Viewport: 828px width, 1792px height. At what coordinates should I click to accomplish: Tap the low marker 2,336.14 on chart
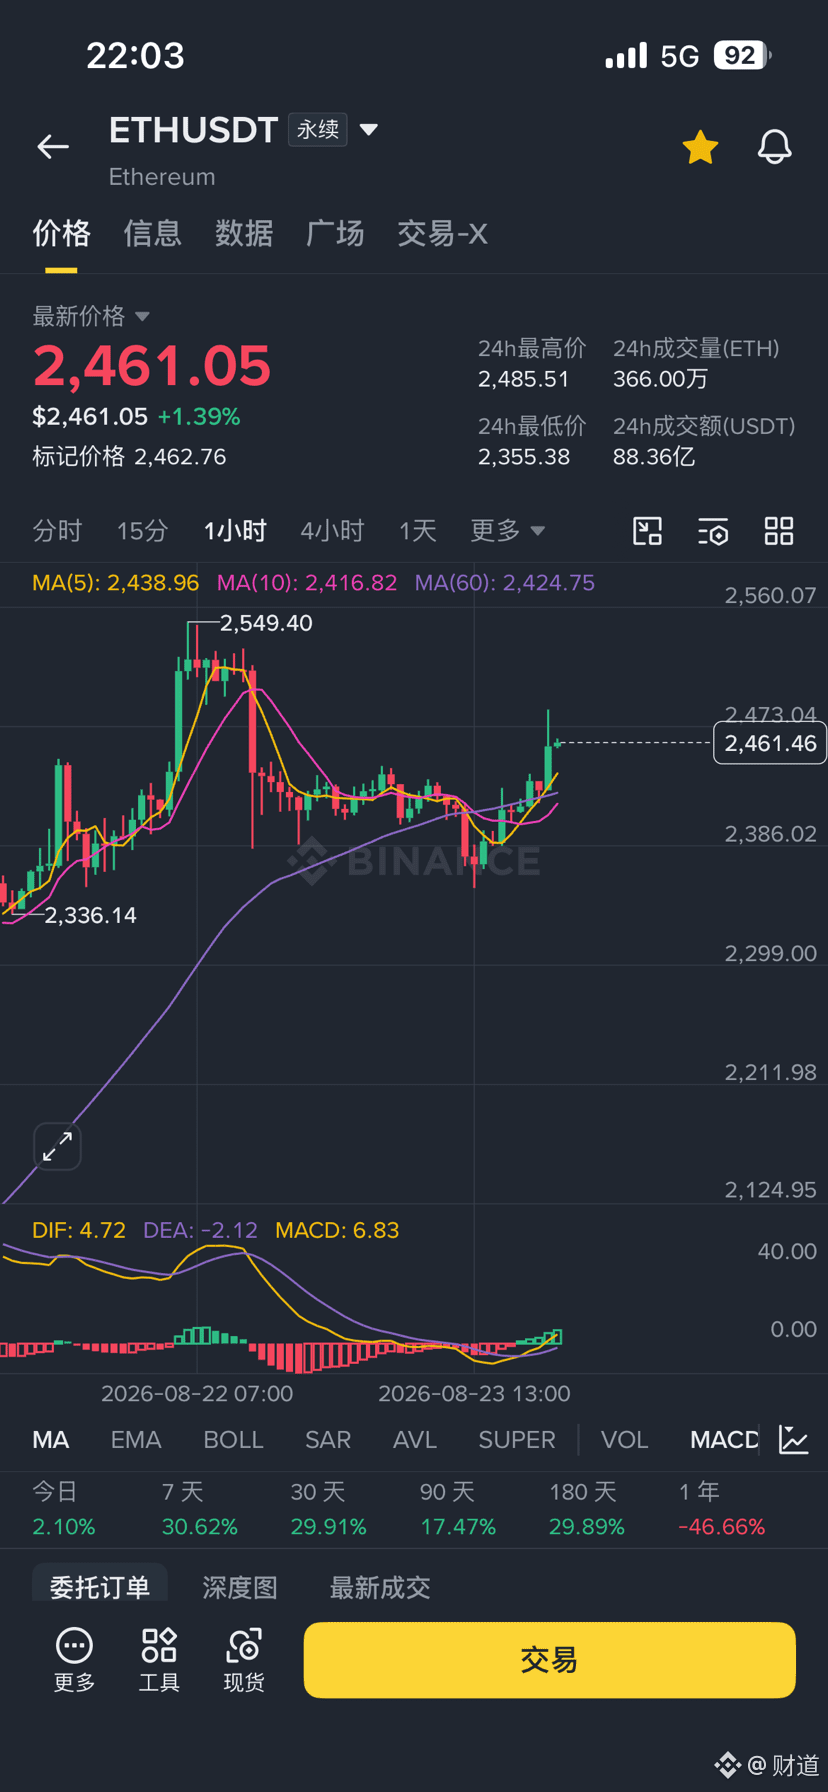(90, 915)
